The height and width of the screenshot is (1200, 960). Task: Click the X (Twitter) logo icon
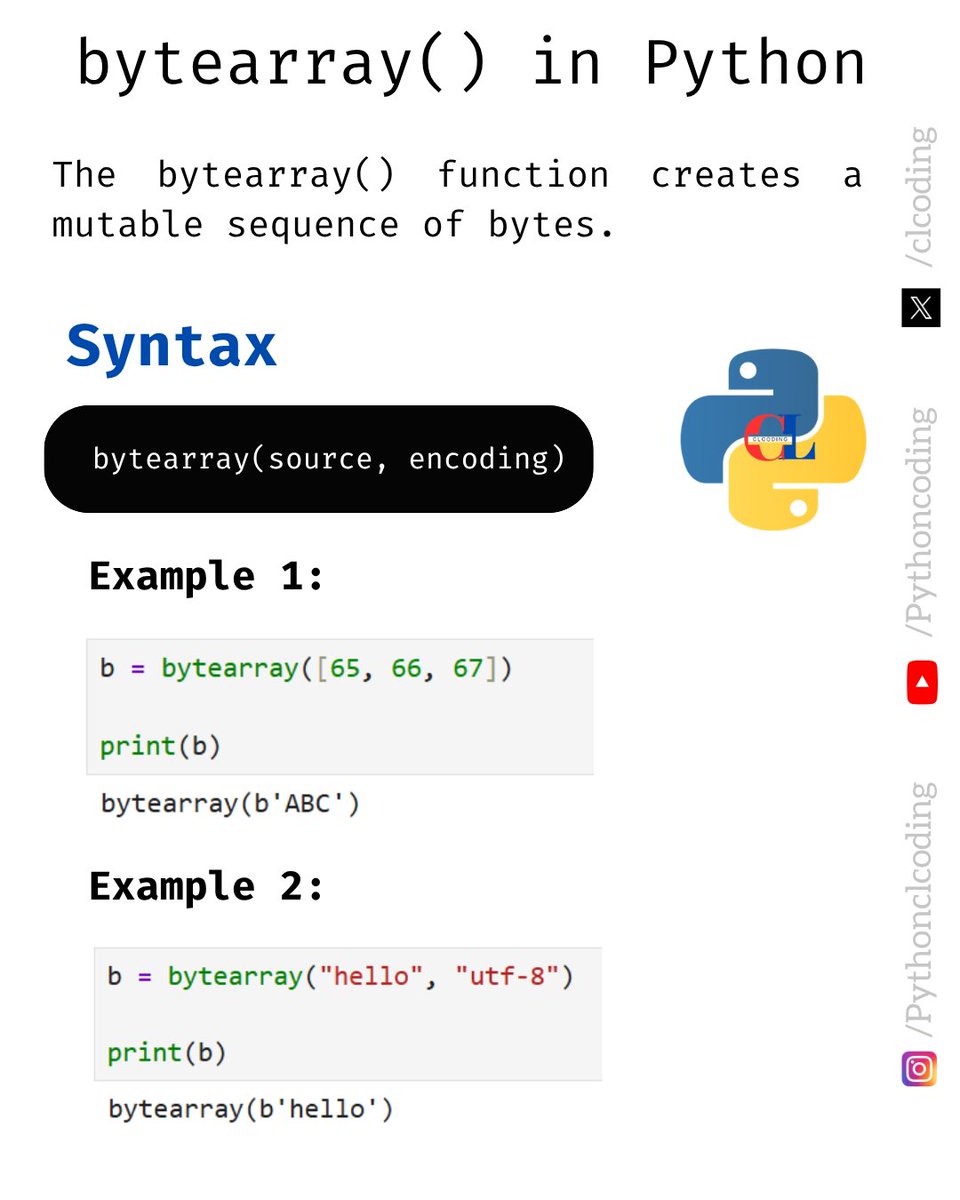(x=921, y=308)
